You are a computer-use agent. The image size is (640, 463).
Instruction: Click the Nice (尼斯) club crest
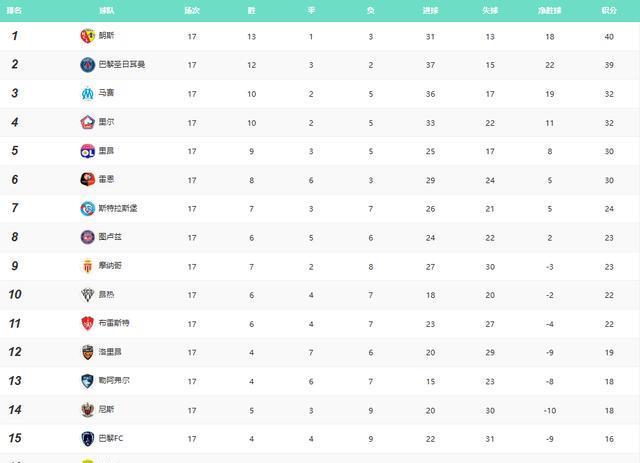pyautogui.click(x=87, y=409)
